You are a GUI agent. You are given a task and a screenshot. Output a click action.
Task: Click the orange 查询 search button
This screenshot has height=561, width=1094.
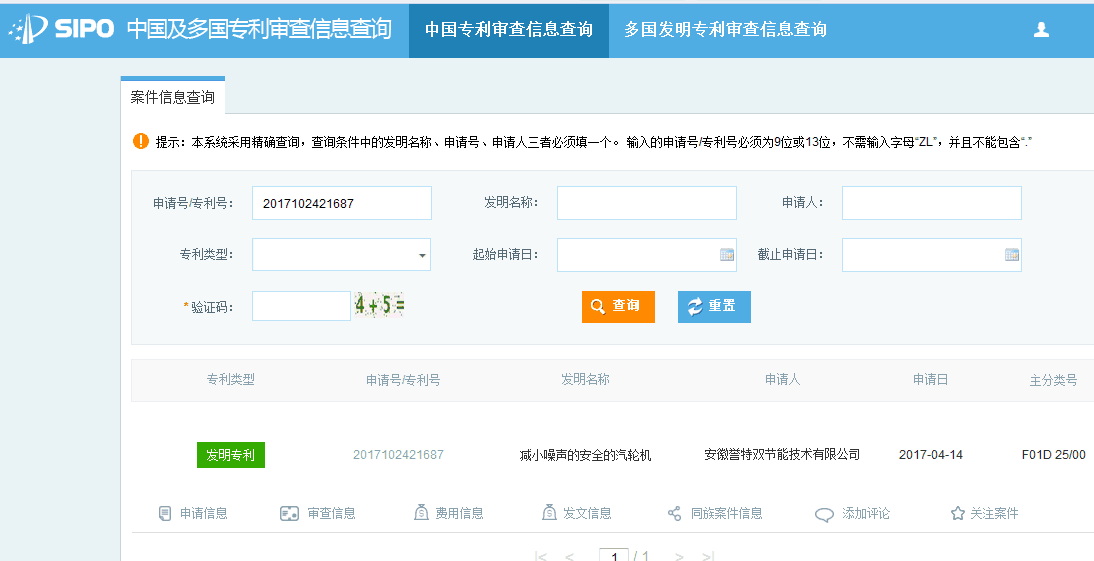[618, 306]
